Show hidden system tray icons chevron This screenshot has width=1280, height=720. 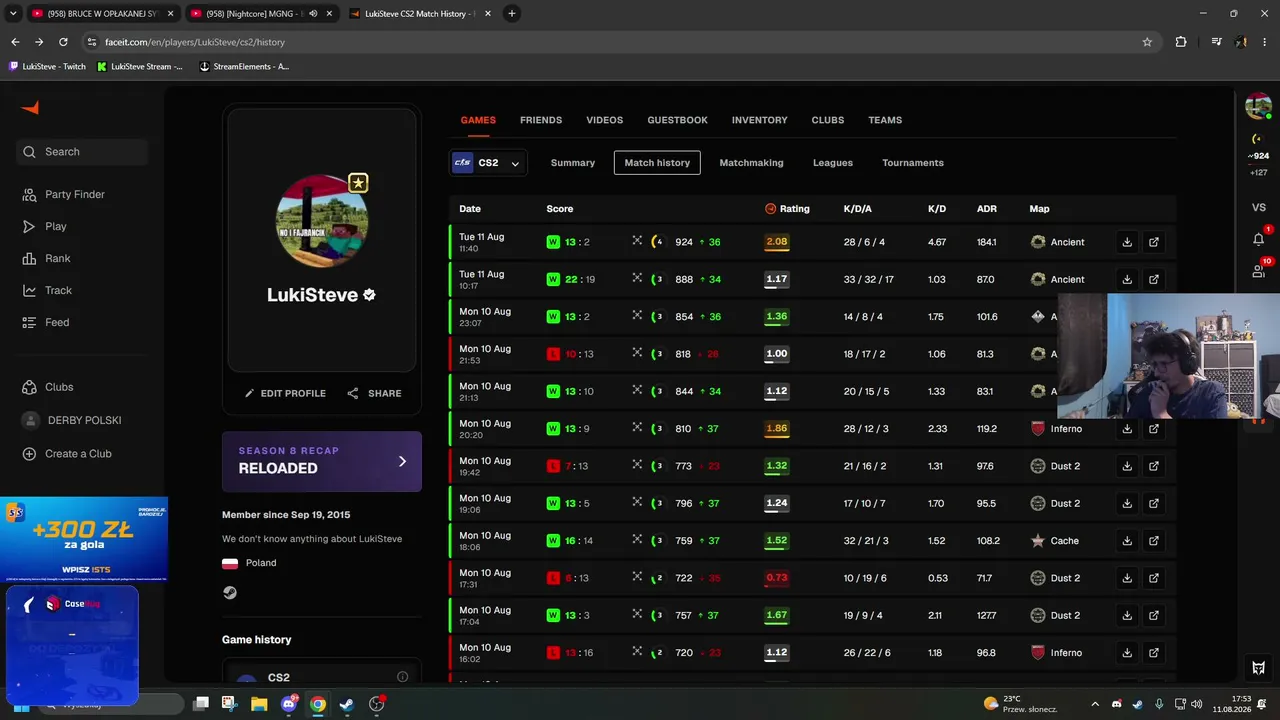point(1095,704)
